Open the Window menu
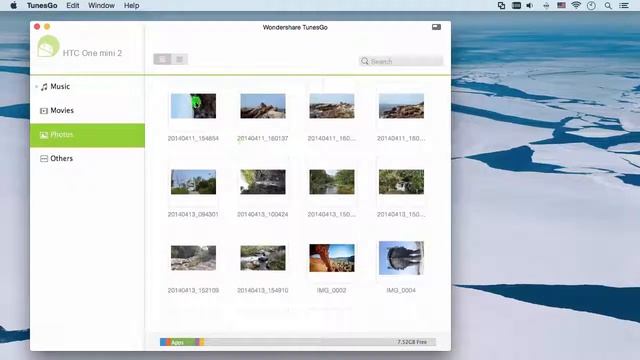Screen dimensions: 640x360 click(x=101, y=6)
